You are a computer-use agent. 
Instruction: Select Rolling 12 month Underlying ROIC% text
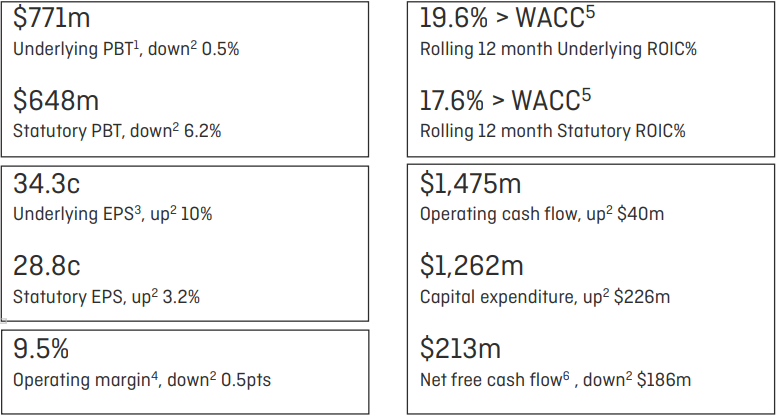(558, 48)
